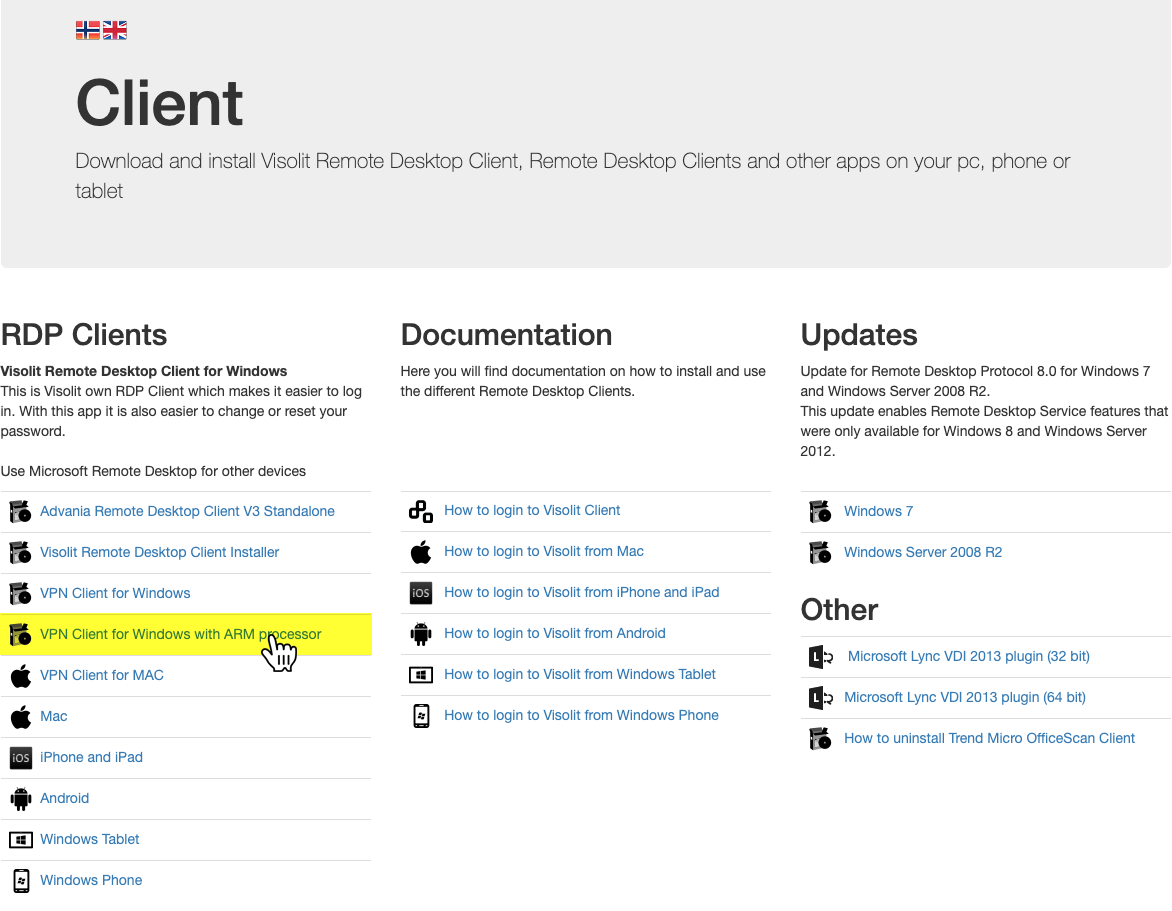Viewport: 1172px width, 911px height.
Task: Click the Apple icon beside VPN Client for MAC
Action: point(20,675)
